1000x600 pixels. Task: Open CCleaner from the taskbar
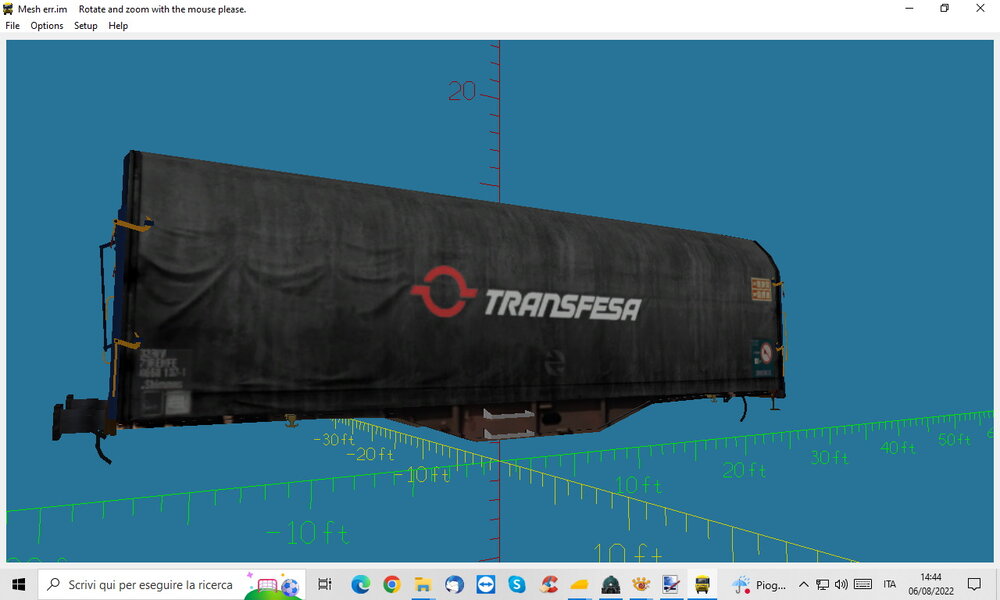point(548,584)
